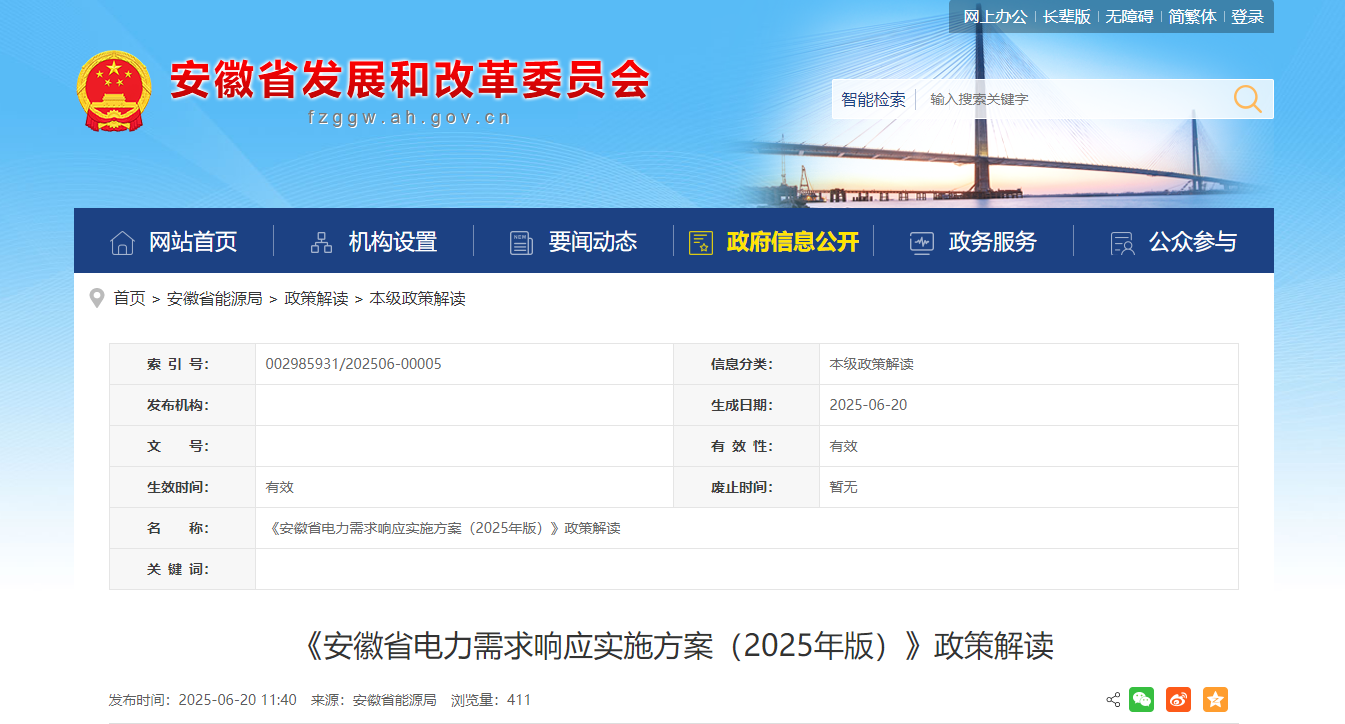Share article via WeChat icon

click(1141, 700)
